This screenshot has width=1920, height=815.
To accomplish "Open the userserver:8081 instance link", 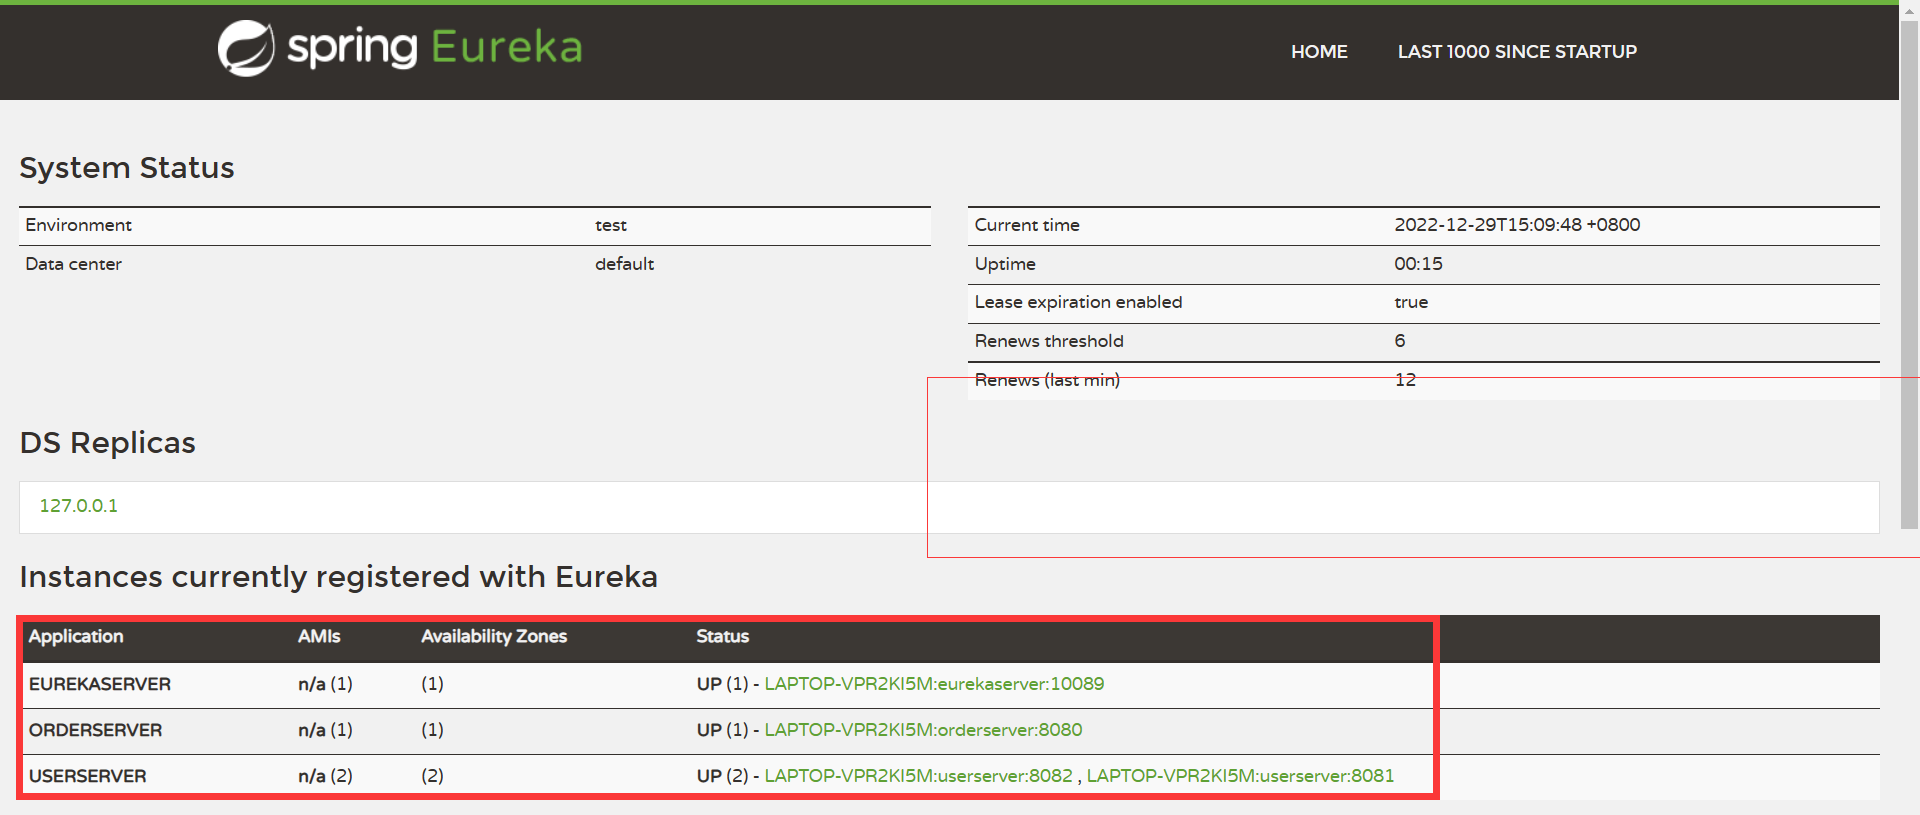I will (1240, 776).
